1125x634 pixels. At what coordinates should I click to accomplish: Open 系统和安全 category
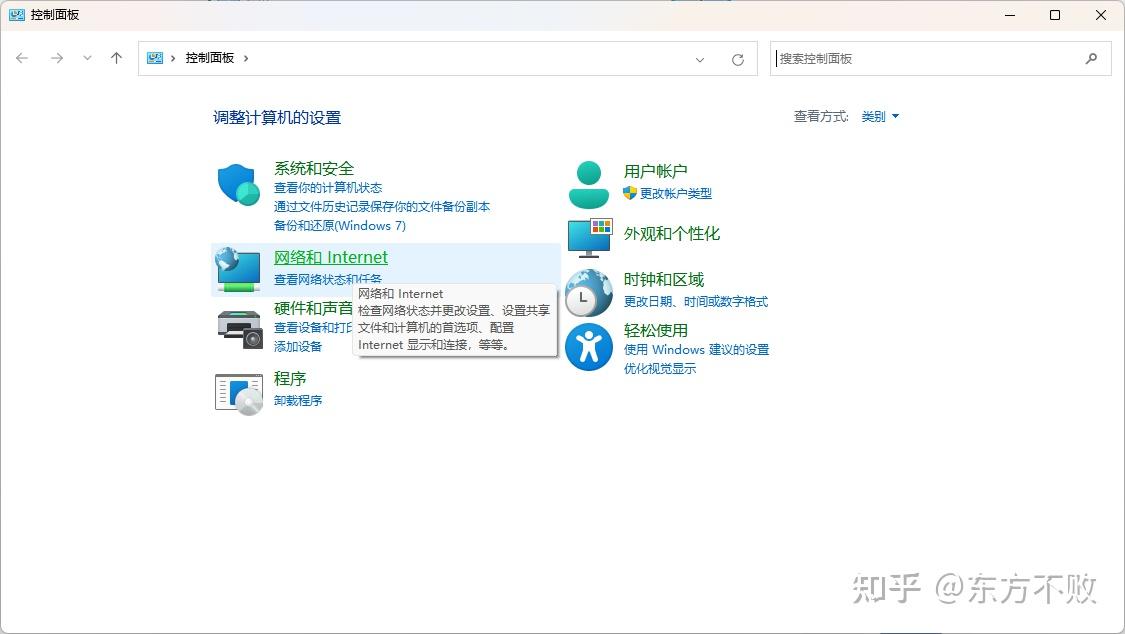[314, 169]
